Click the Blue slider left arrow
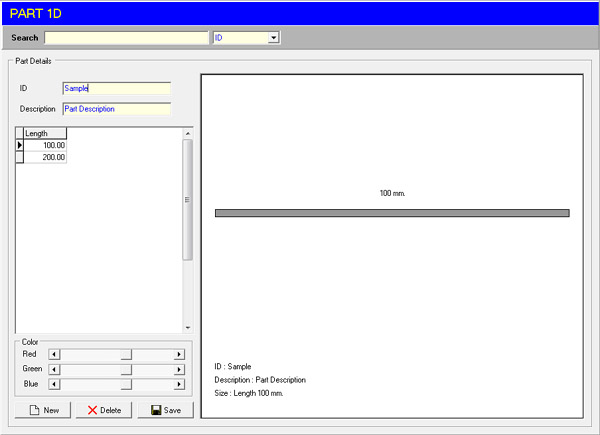The height and width of the screenshot is (435, 600). click(x=54, y=384)
